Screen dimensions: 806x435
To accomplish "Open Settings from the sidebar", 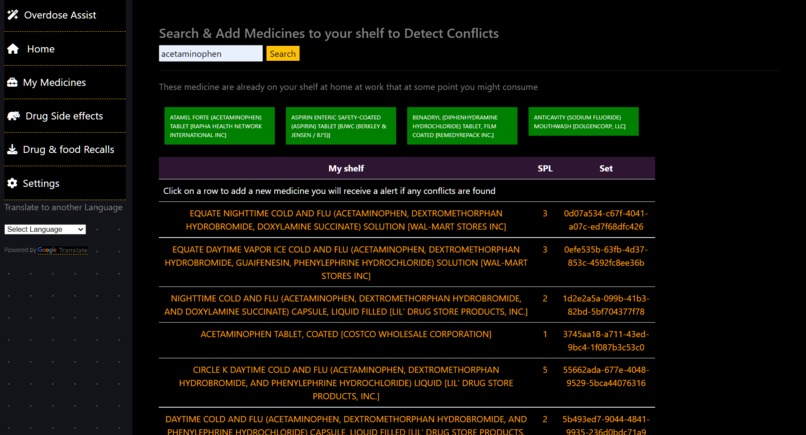I will click(x=65, y=183).
